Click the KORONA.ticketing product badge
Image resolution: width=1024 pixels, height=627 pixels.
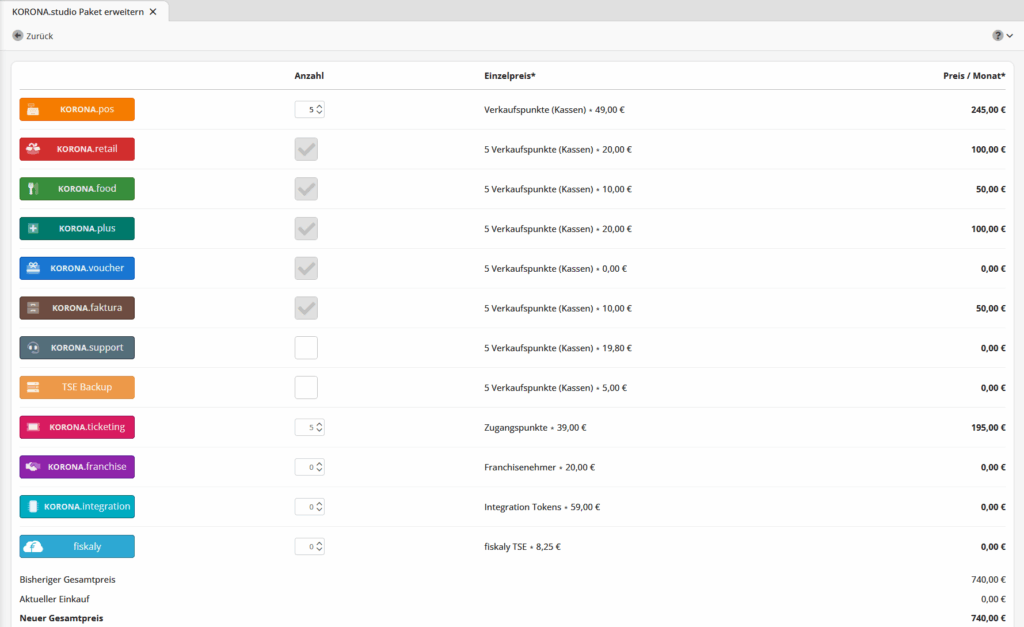pos(77,427)
